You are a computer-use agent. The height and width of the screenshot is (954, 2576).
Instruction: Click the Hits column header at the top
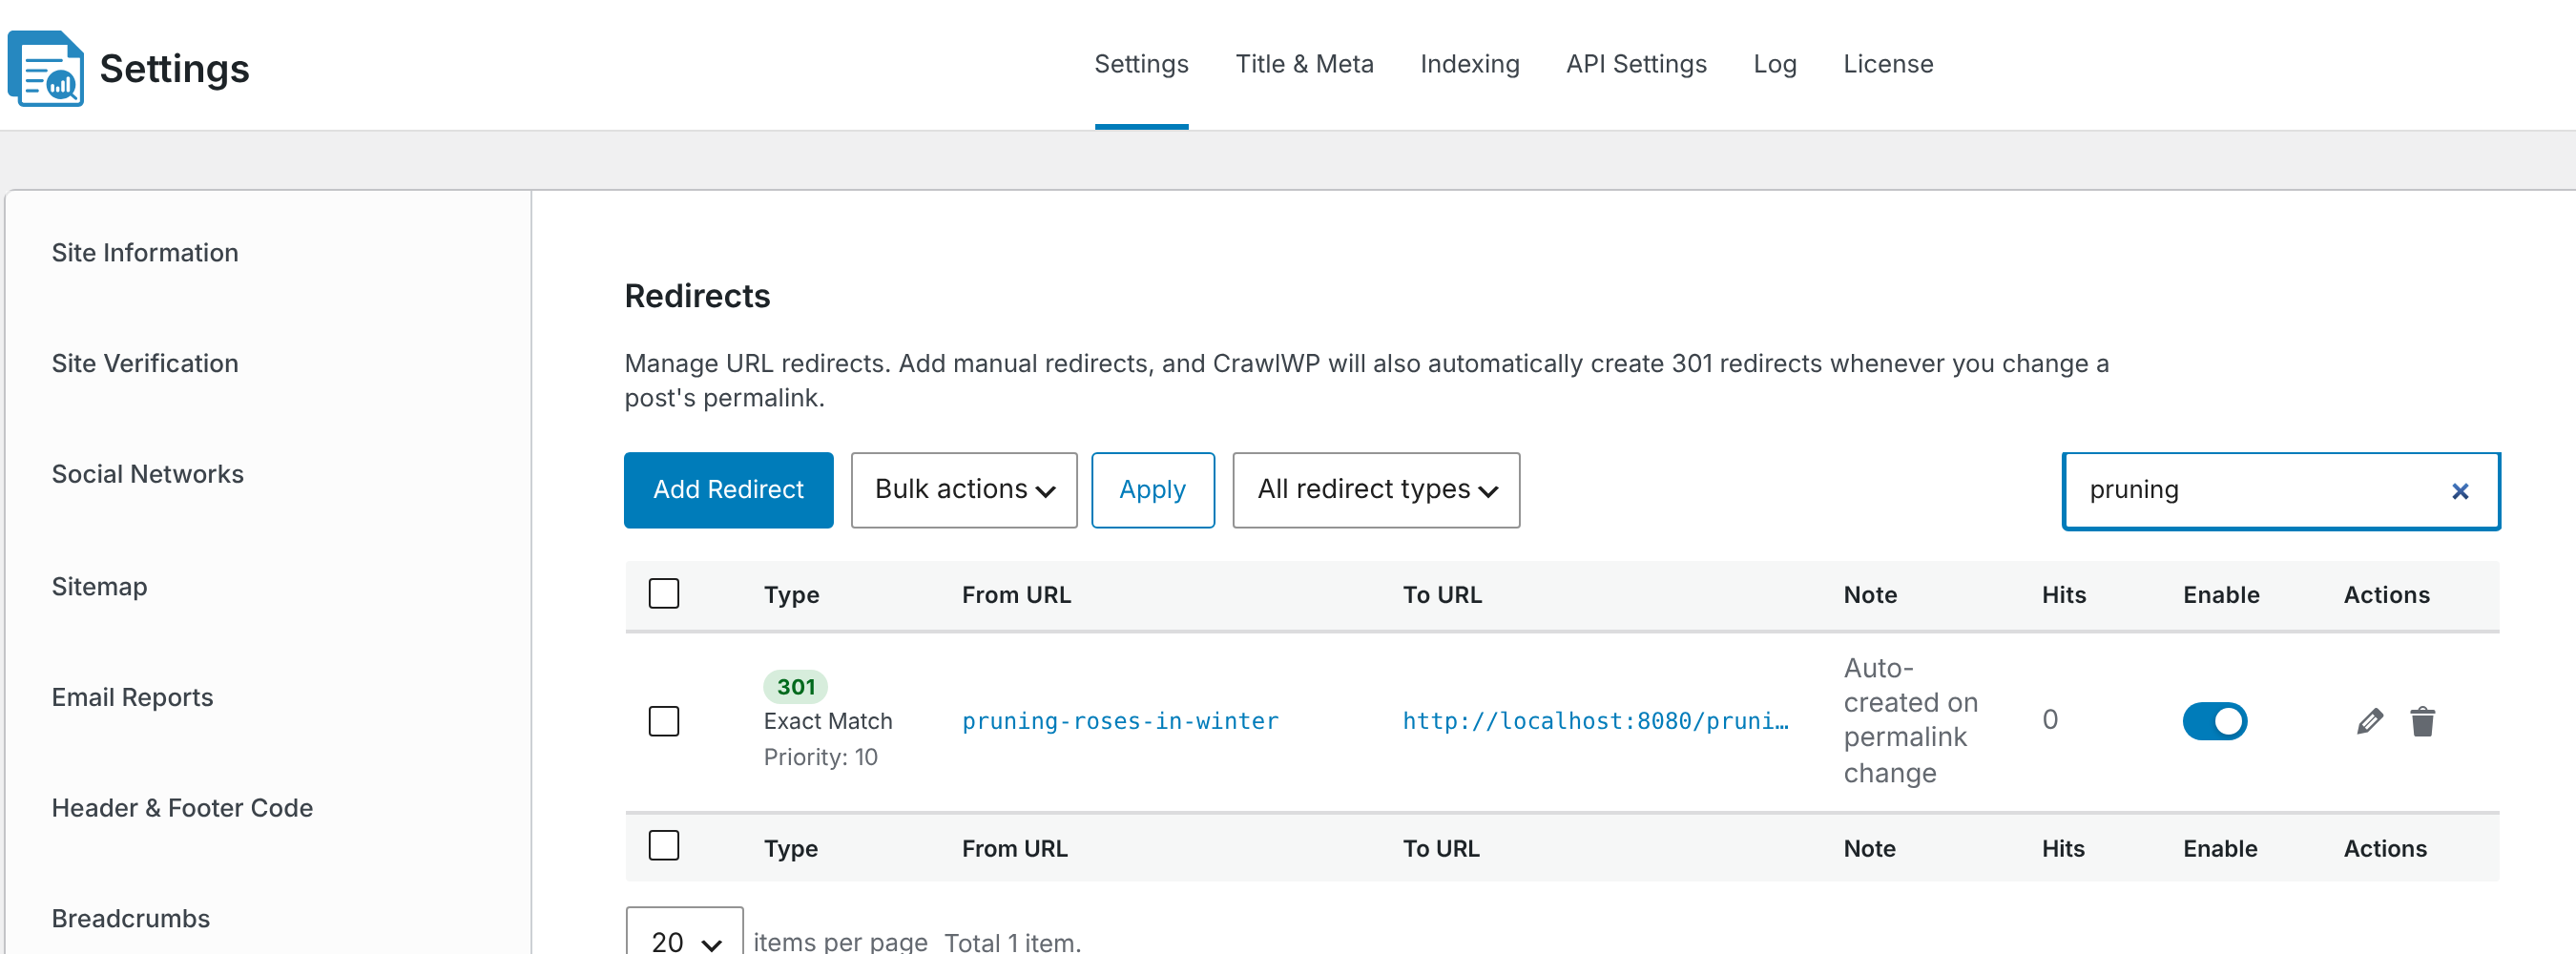click(2064, 595)
